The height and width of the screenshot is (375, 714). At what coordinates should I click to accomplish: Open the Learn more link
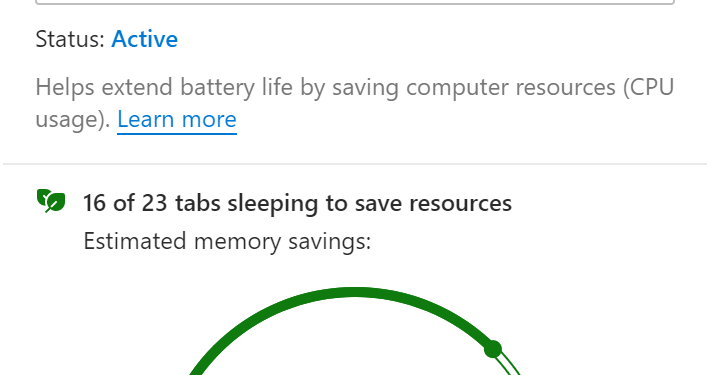point(177,120)
